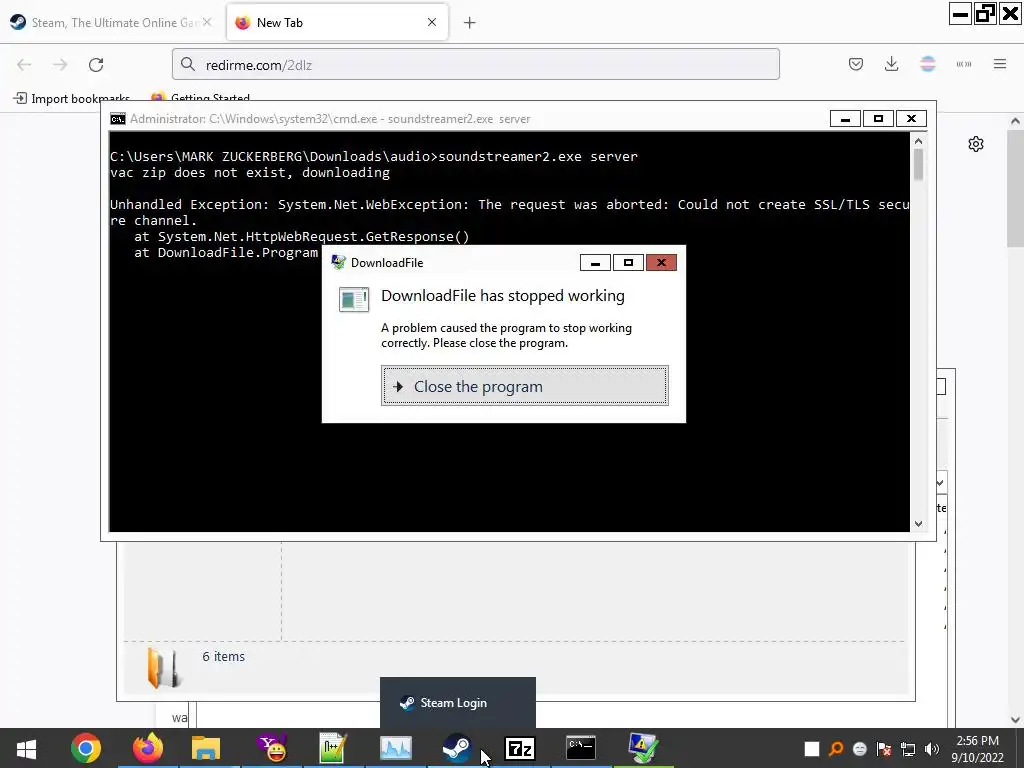Close the Administrator cmd.exe window
Viewport: 1024px width, 768px height.
click(911, 119)
